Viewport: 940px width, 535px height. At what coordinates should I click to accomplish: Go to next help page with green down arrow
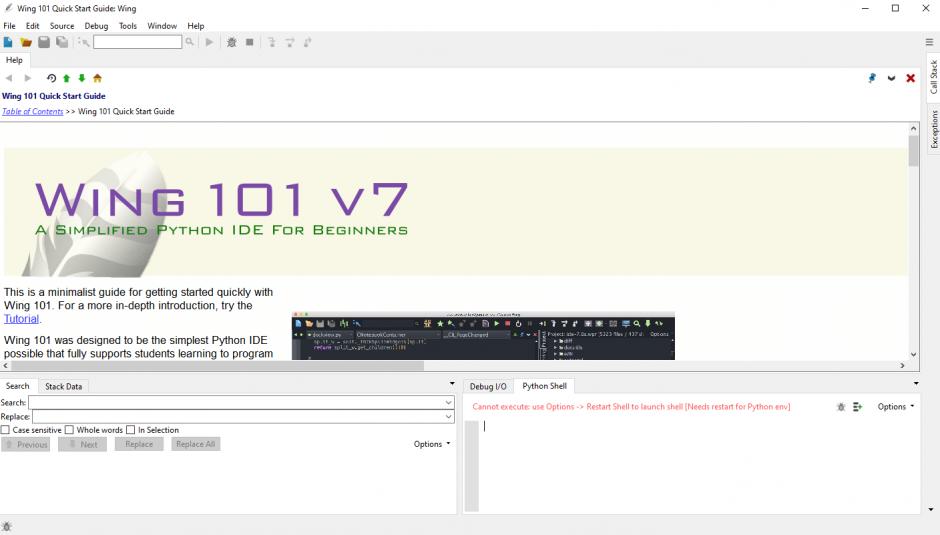(82, 78)
